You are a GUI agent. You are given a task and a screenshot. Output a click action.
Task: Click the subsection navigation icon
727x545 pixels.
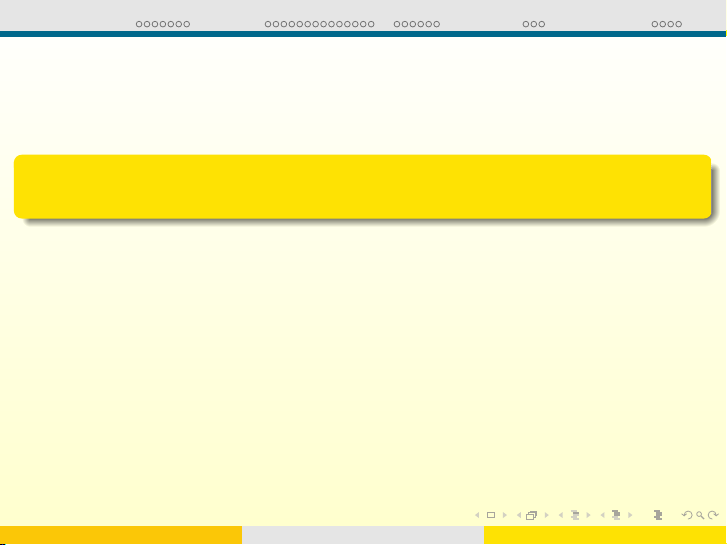pos(574,515)
